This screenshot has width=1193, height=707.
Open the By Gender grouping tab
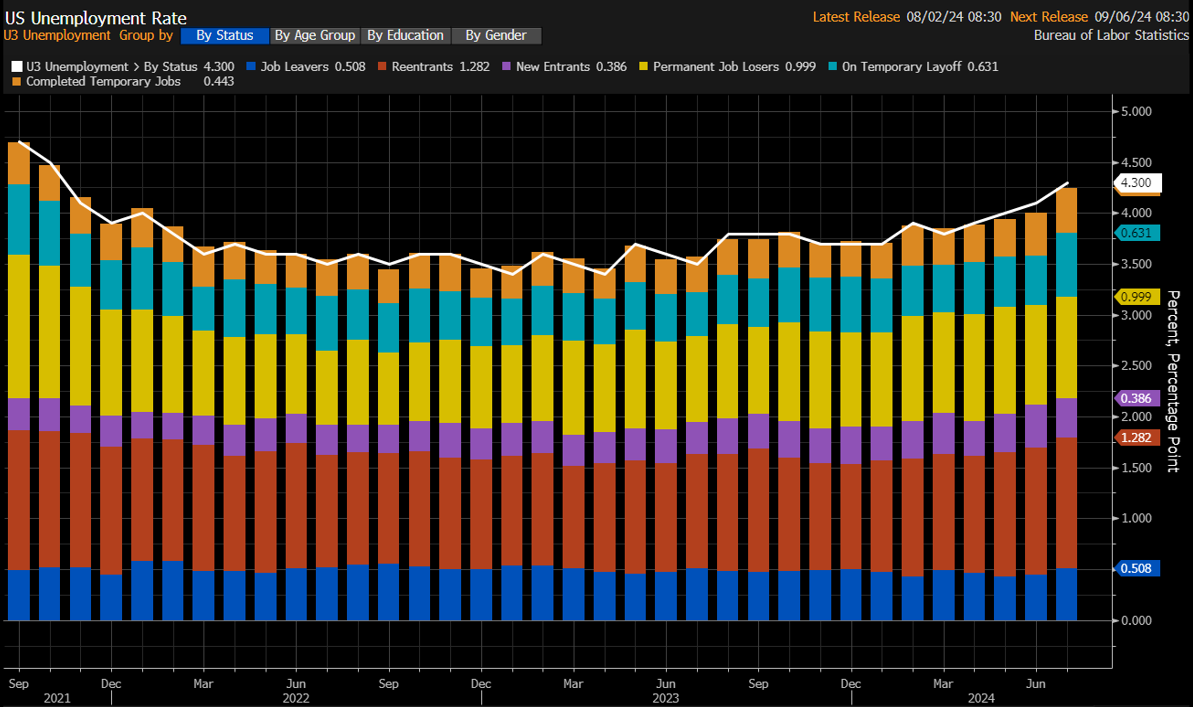click(495, 35)
